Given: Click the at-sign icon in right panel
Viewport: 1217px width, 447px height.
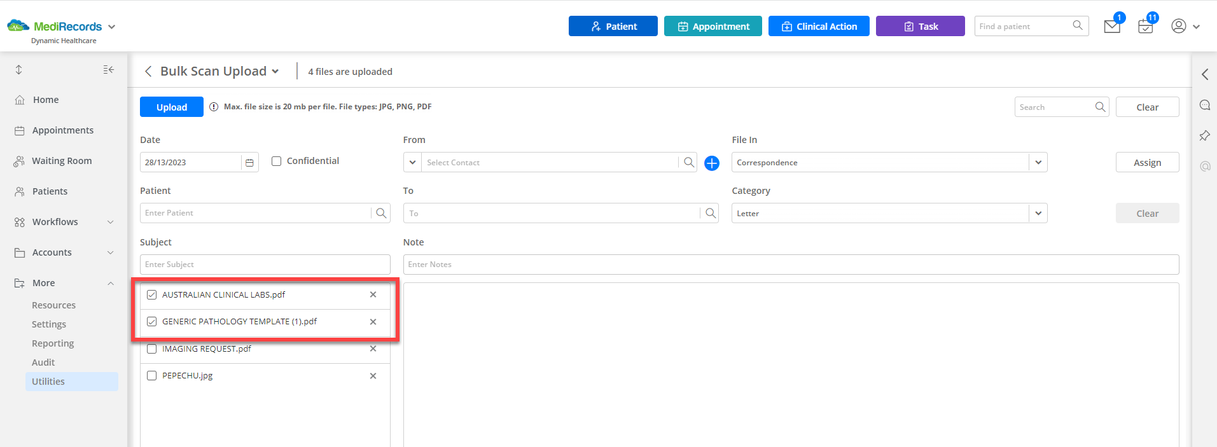Looking at the screenshot, I should point(1204,166).
